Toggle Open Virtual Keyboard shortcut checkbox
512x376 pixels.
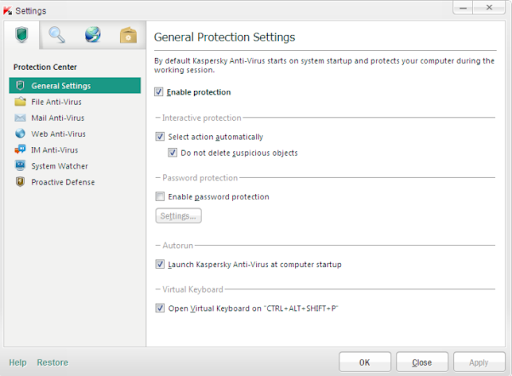(x=160, y=308)
